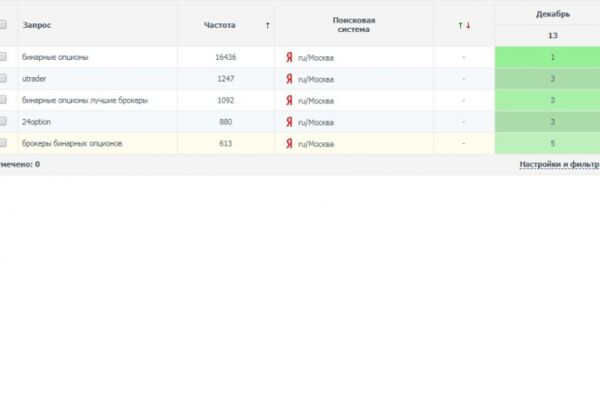Sort by the Частота arrow icon

pos(267,25)
